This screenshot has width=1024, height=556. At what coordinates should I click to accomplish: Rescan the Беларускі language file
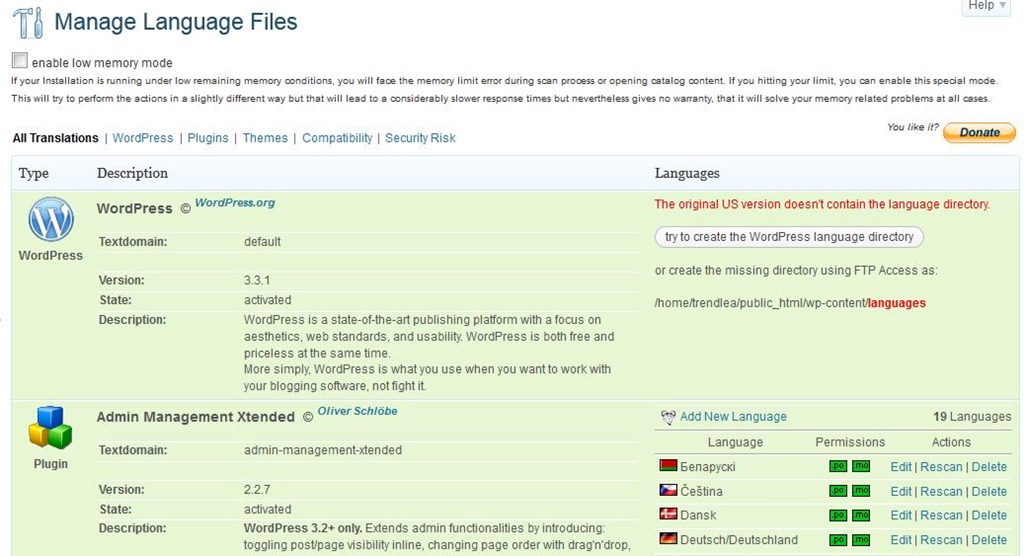941,466
